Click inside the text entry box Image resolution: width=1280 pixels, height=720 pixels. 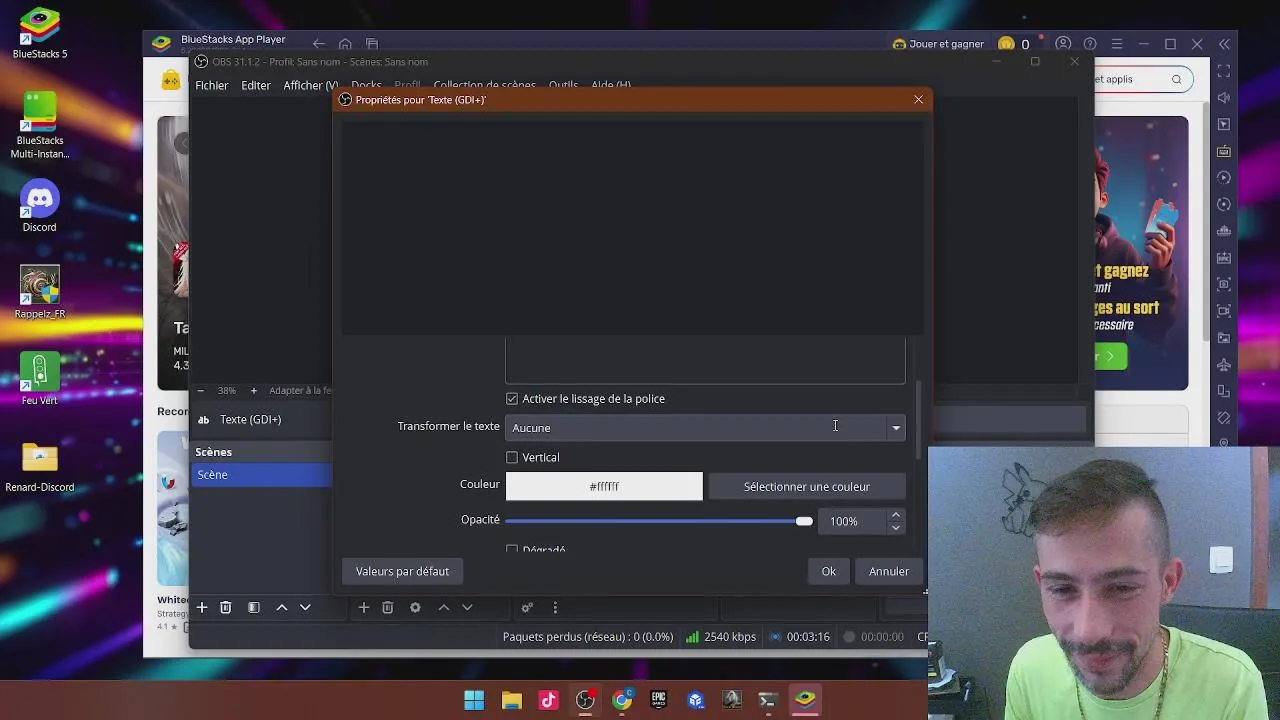(x=705, y=361)
